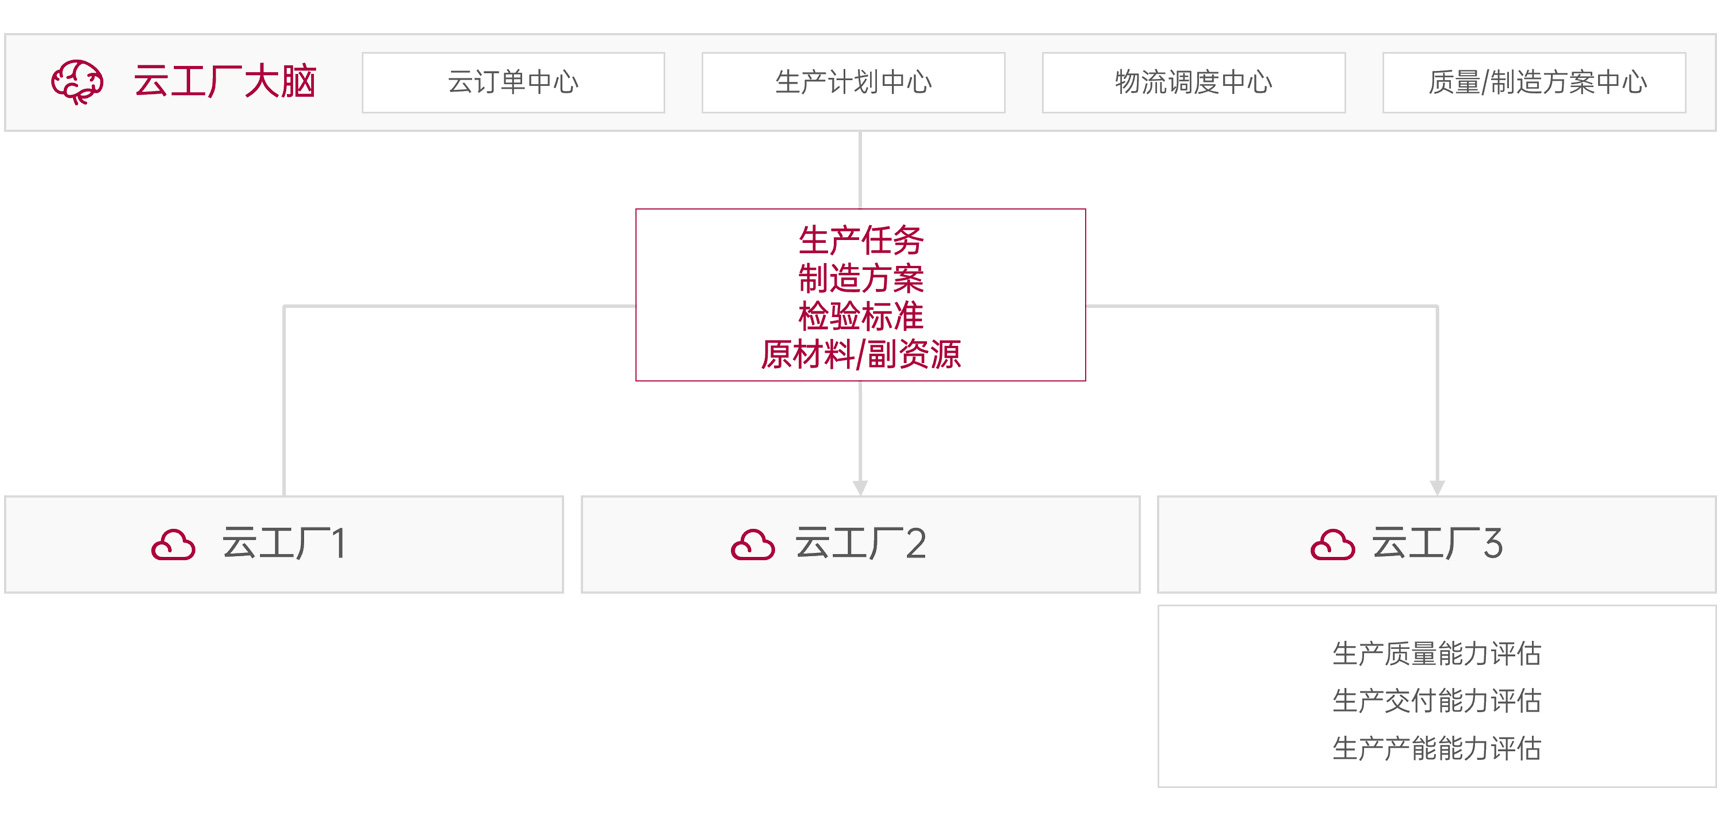Open the 物流调度中心 box

coord(1193,82)
